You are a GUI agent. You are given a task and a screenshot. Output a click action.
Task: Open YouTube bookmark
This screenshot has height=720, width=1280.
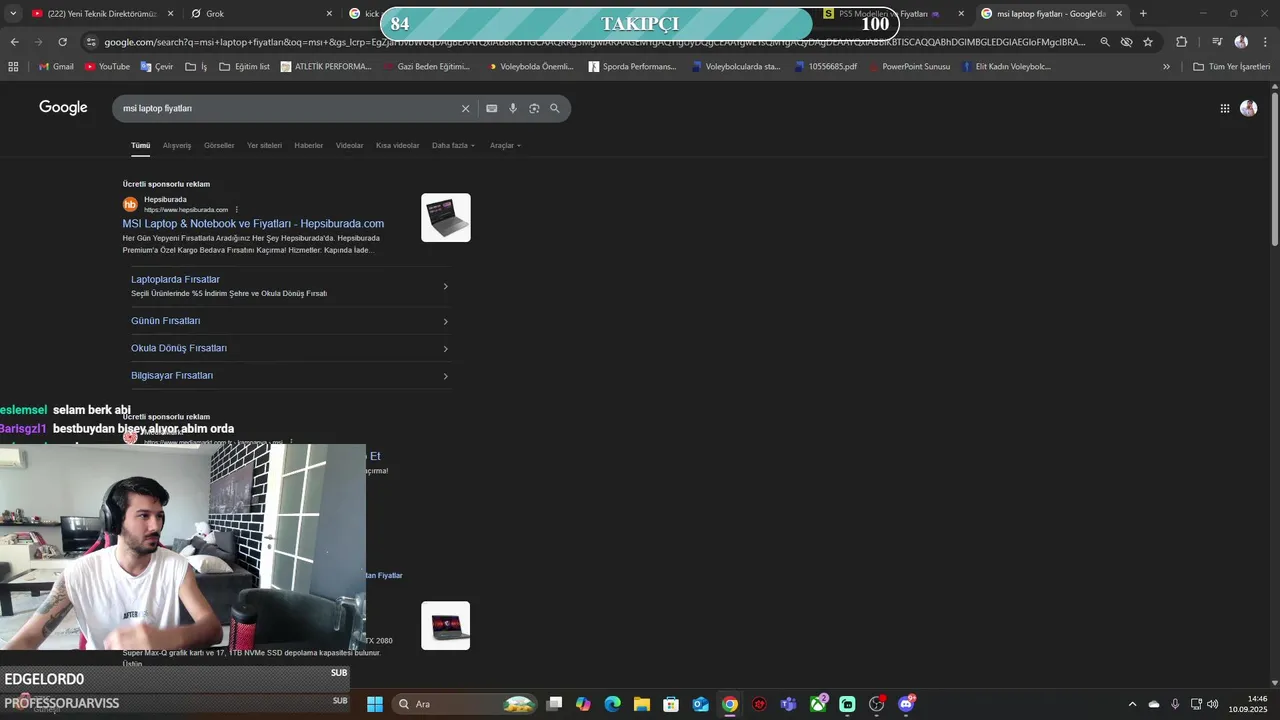pyautogui.click(x=107, y=66)
